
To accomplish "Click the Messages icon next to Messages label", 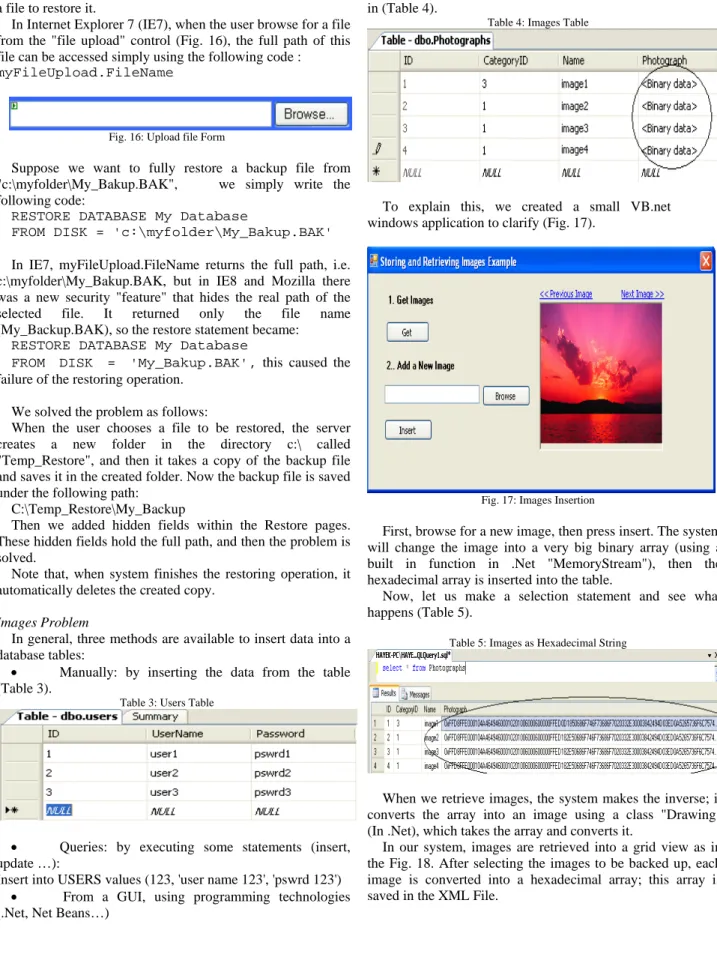I will (405, 694).
